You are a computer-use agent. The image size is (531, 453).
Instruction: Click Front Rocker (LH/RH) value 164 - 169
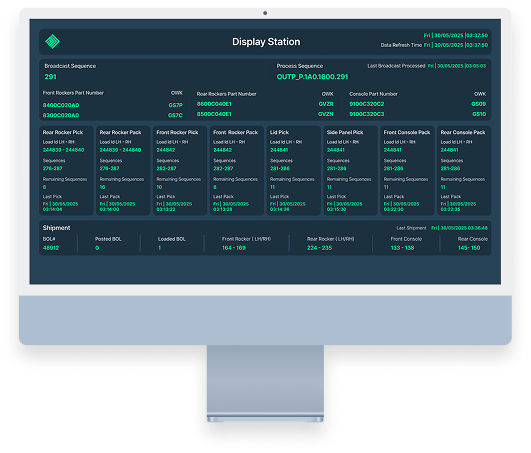234,248
